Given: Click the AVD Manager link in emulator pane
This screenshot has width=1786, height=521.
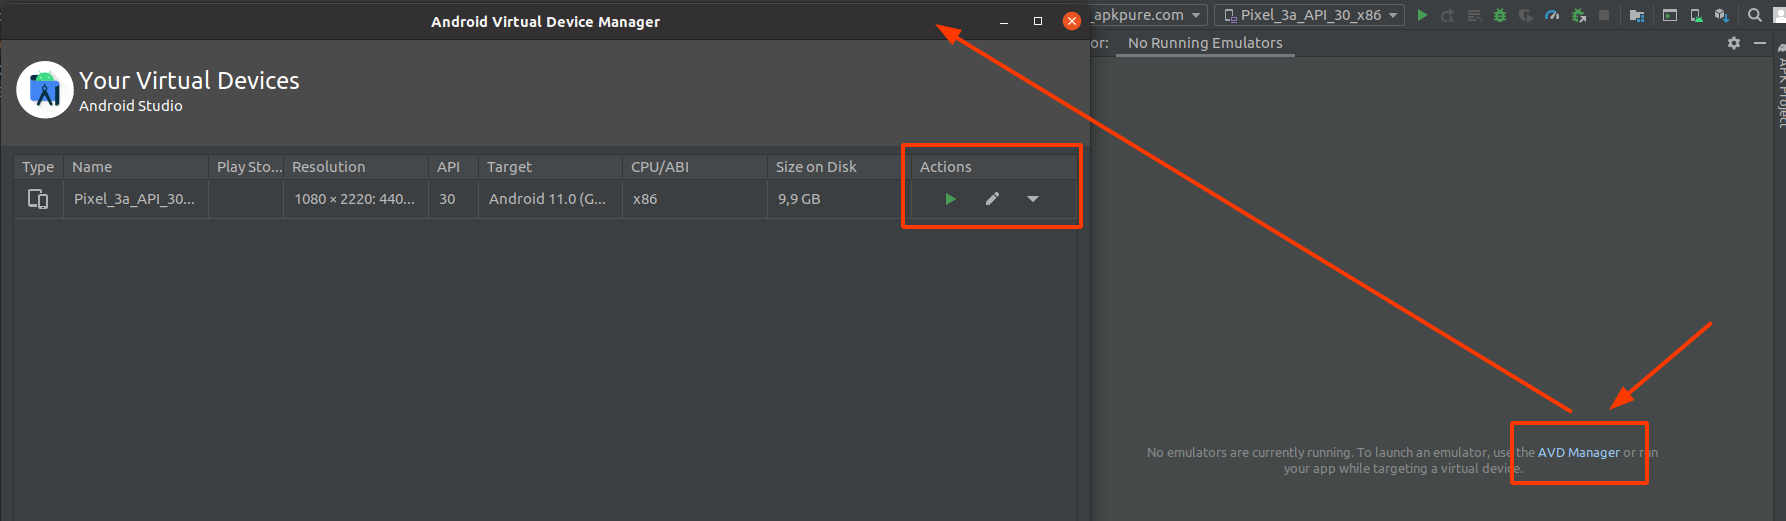Looking at the screenshot, I should tap(1578, 453).
